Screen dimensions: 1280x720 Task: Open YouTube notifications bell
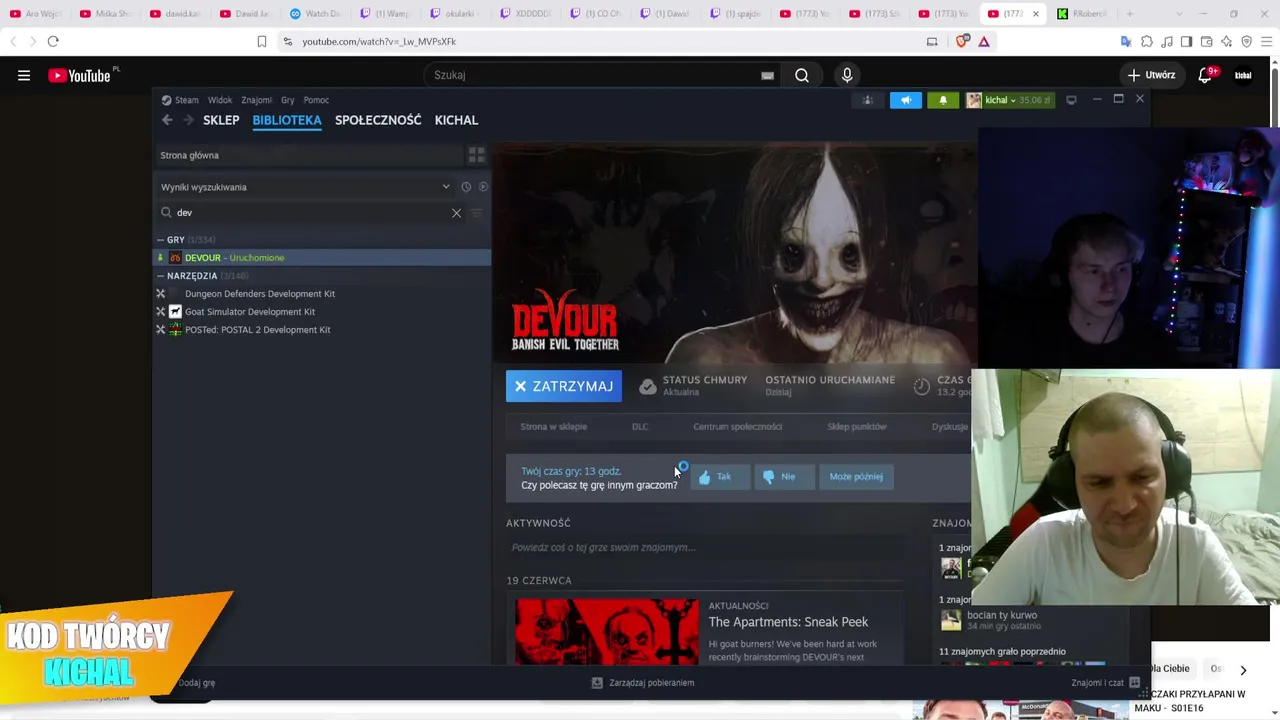(x=1206, y=75)
